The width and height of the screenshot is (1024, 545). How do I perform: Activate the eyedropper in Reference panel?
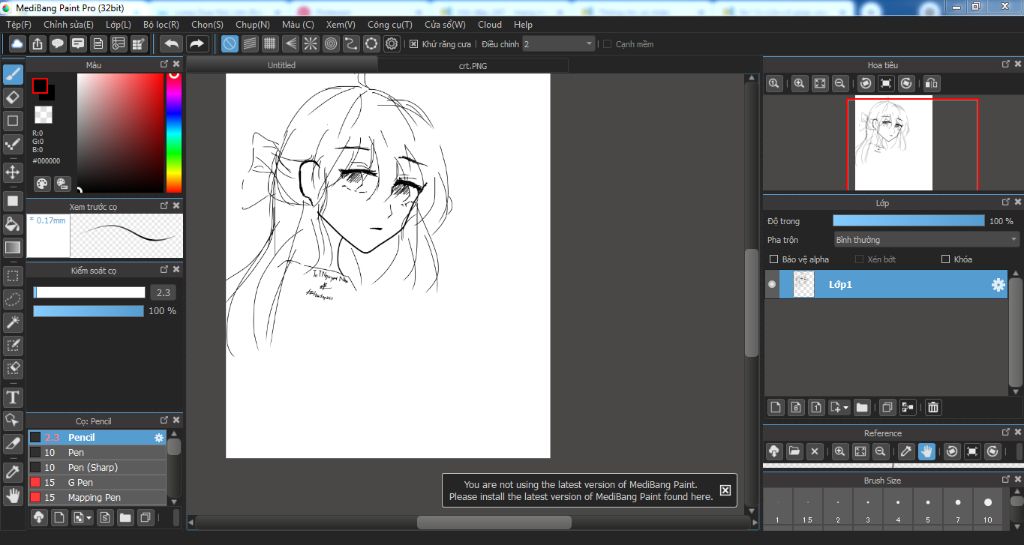point(906,451)
